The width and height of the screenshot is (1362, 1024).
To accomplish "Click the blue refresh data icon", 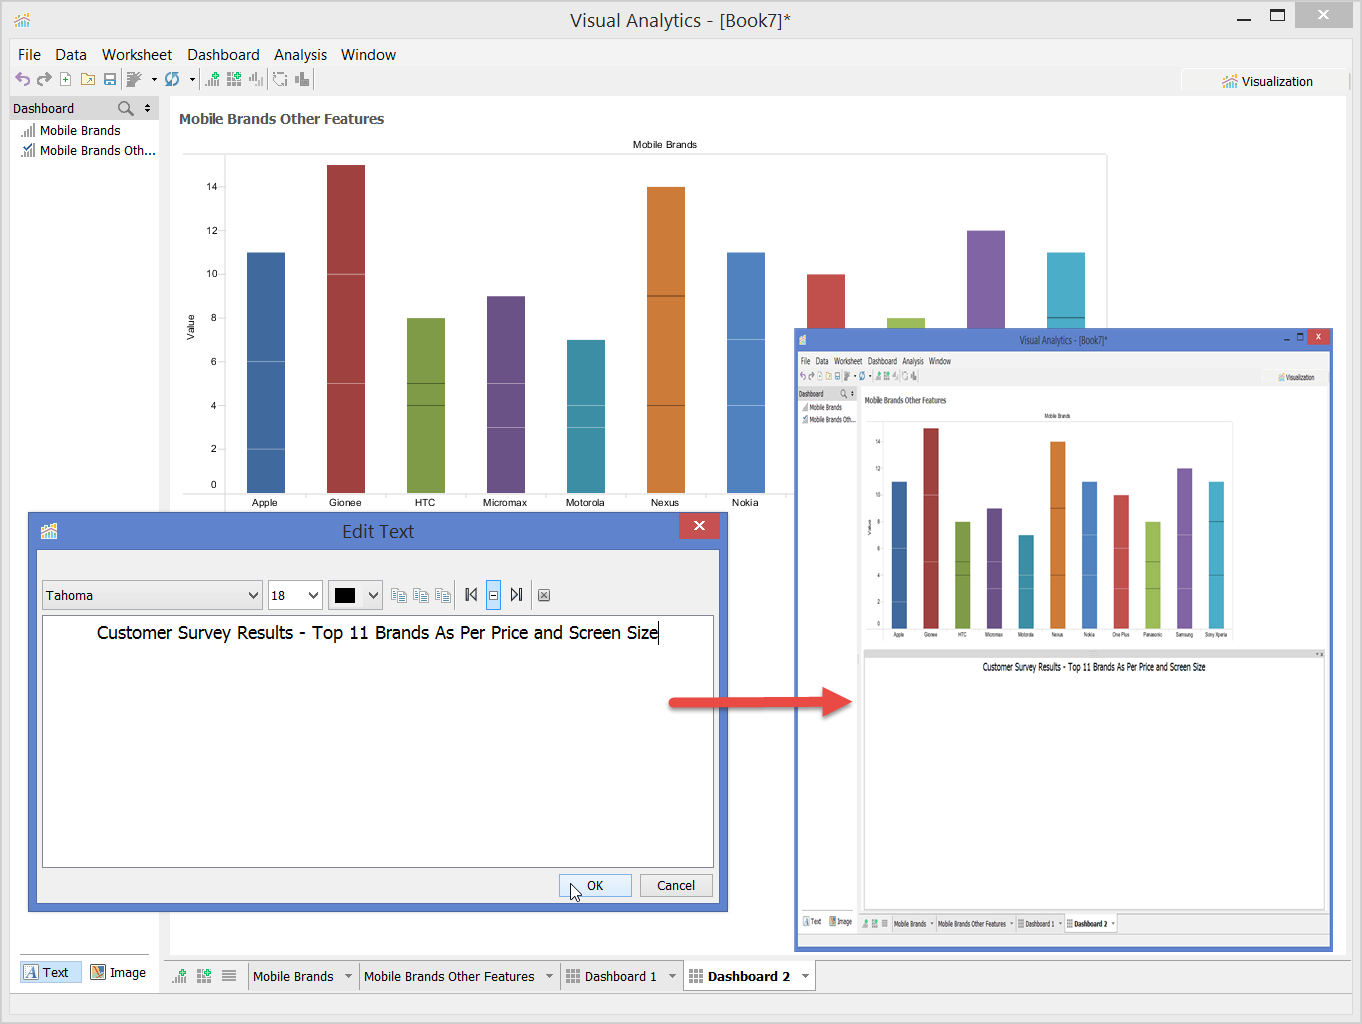I will pos(172,79).
